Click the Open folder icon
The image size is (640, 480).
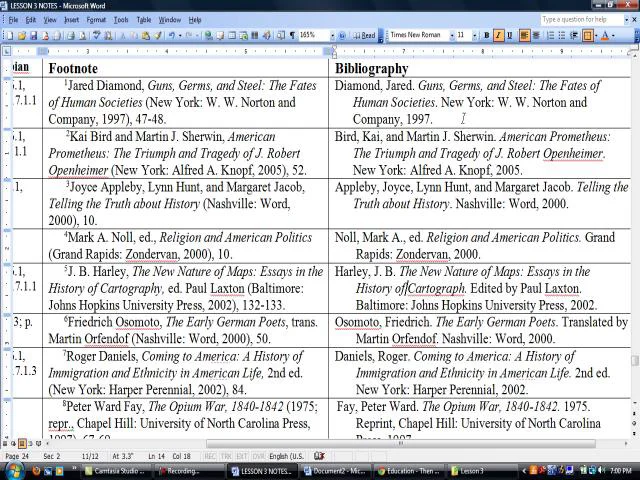22,36
